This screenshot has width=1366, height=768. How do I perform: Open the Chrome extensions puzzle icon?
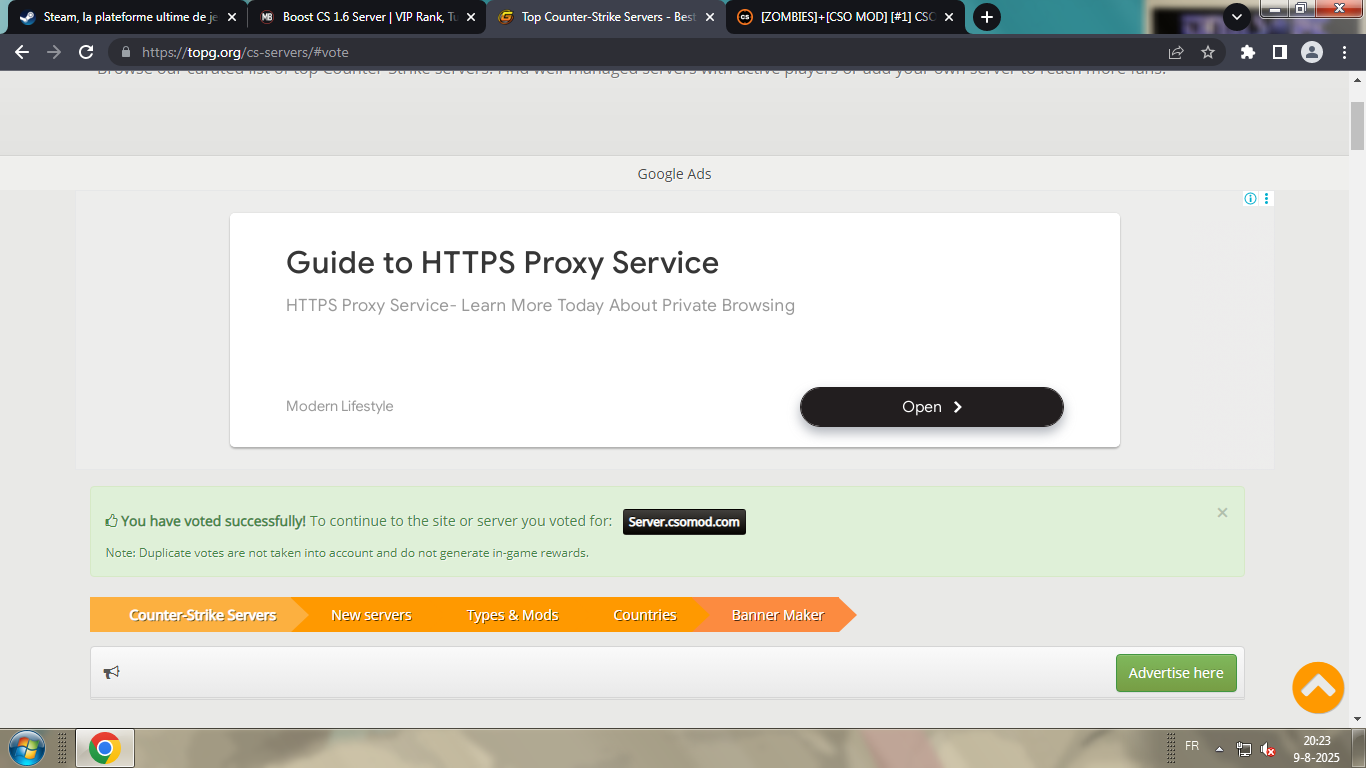1247,52
